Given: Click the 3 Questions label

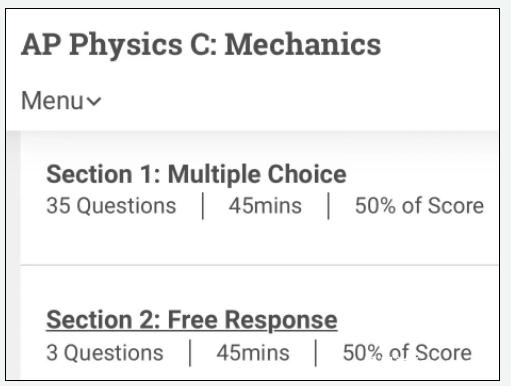Looking at the screenshot, I should 105,353.
